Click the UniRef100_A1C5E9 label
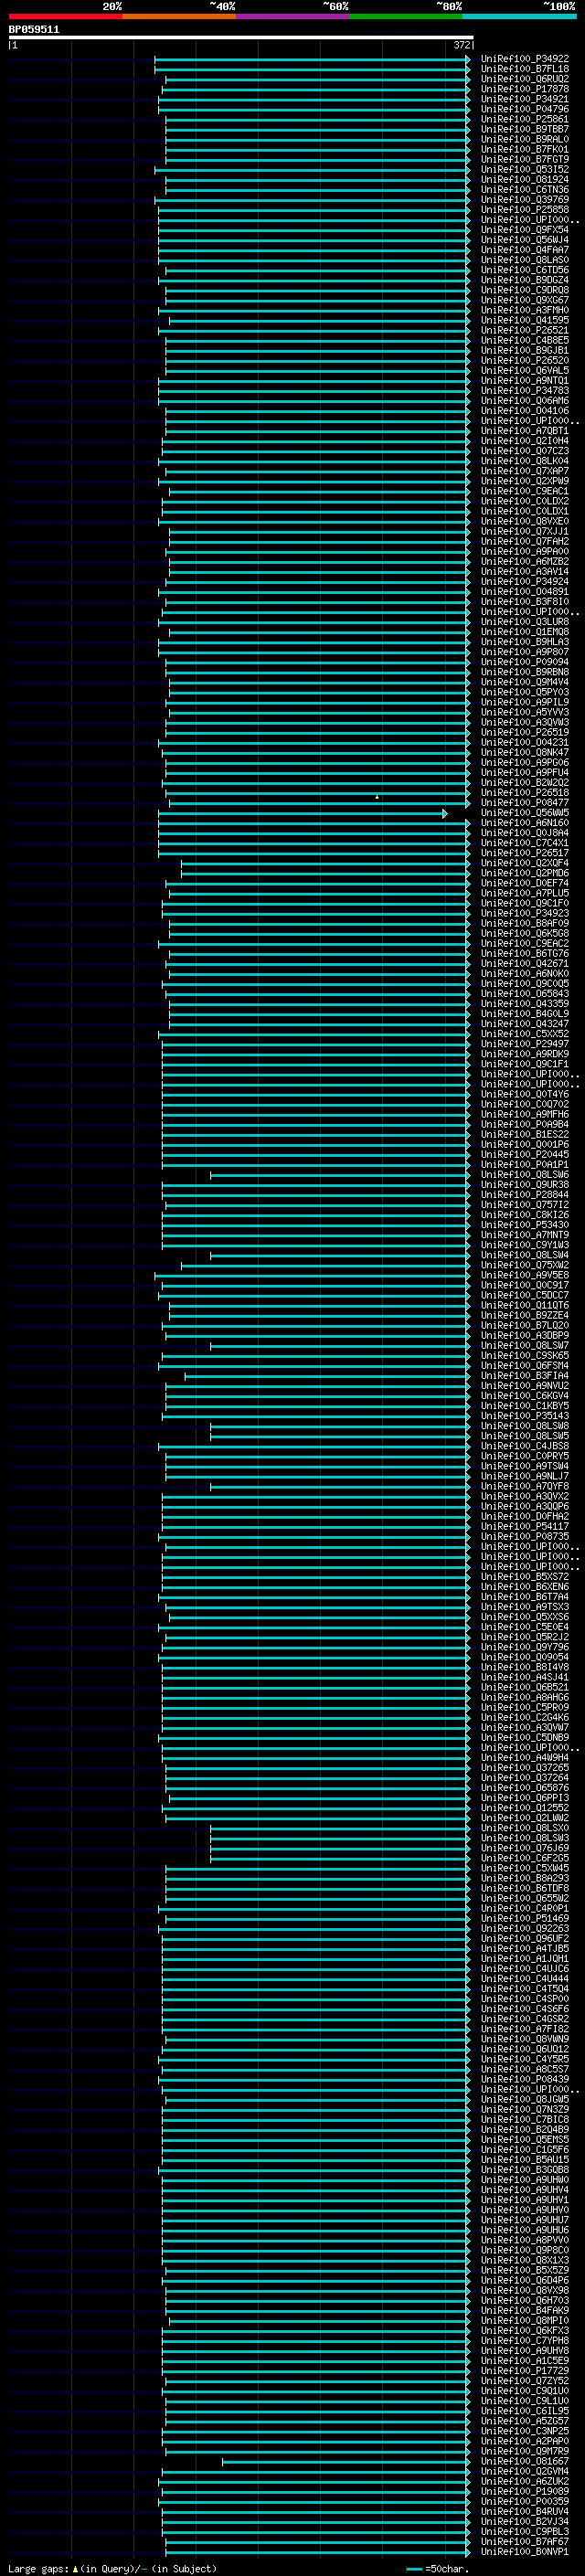The height and width of the screenshot is (2576, 585). click(525, 2360)
